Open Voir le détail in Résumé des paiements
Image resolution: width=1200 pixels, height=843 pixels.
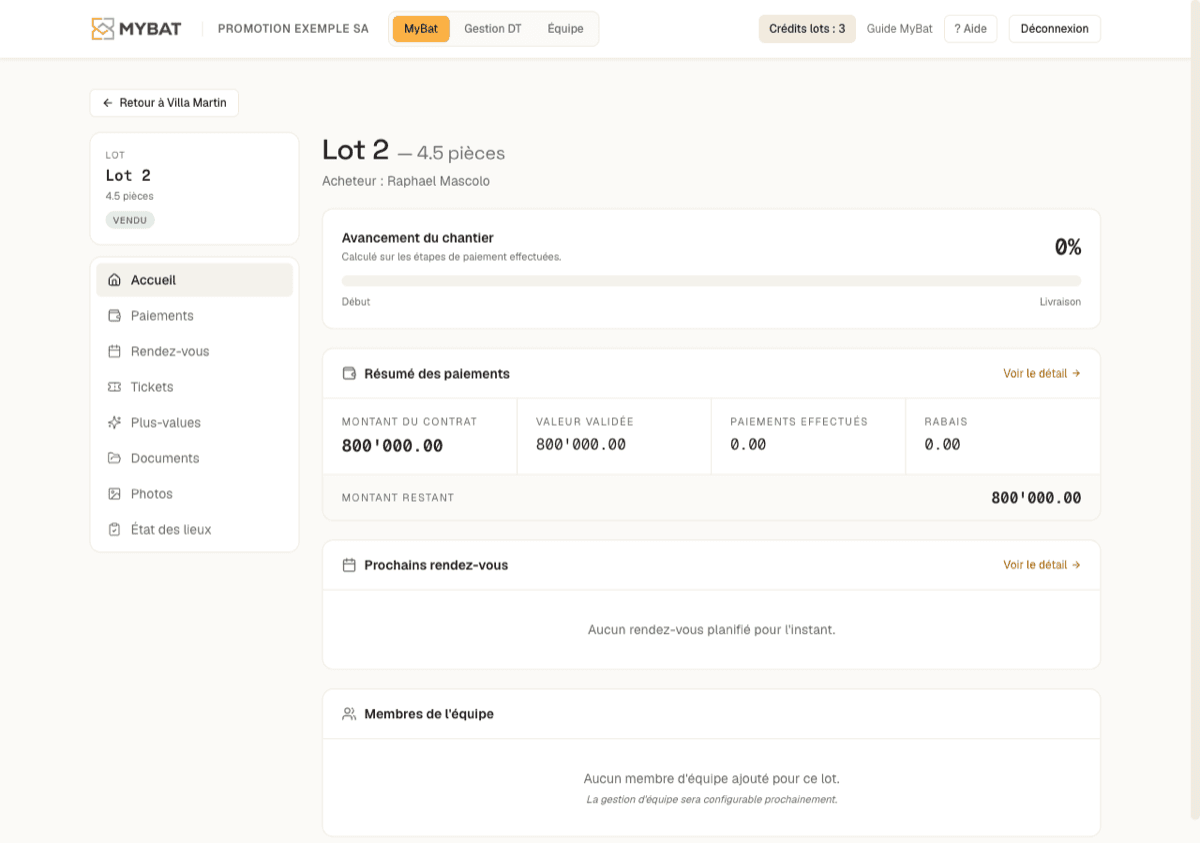click(1042, 373)
